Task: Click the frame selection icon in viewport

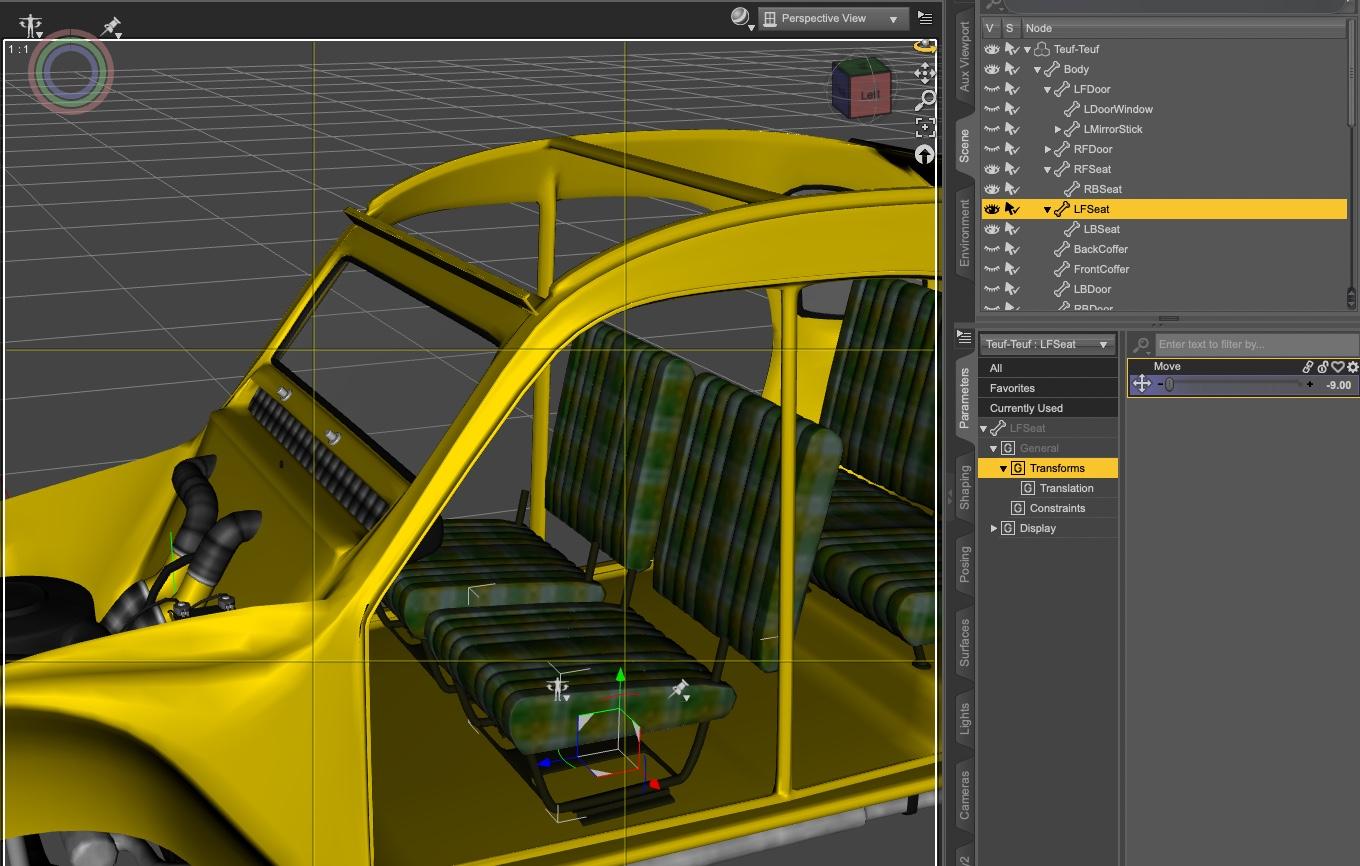Action: point(925,127)
